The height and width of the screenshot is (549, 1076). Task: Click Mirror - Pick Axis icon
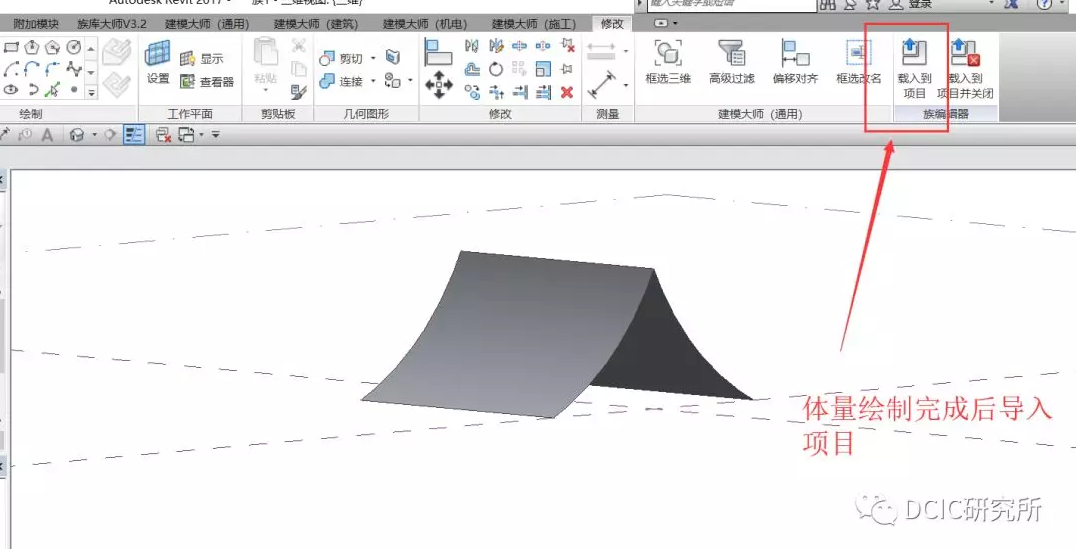click(x=471, y=46)
